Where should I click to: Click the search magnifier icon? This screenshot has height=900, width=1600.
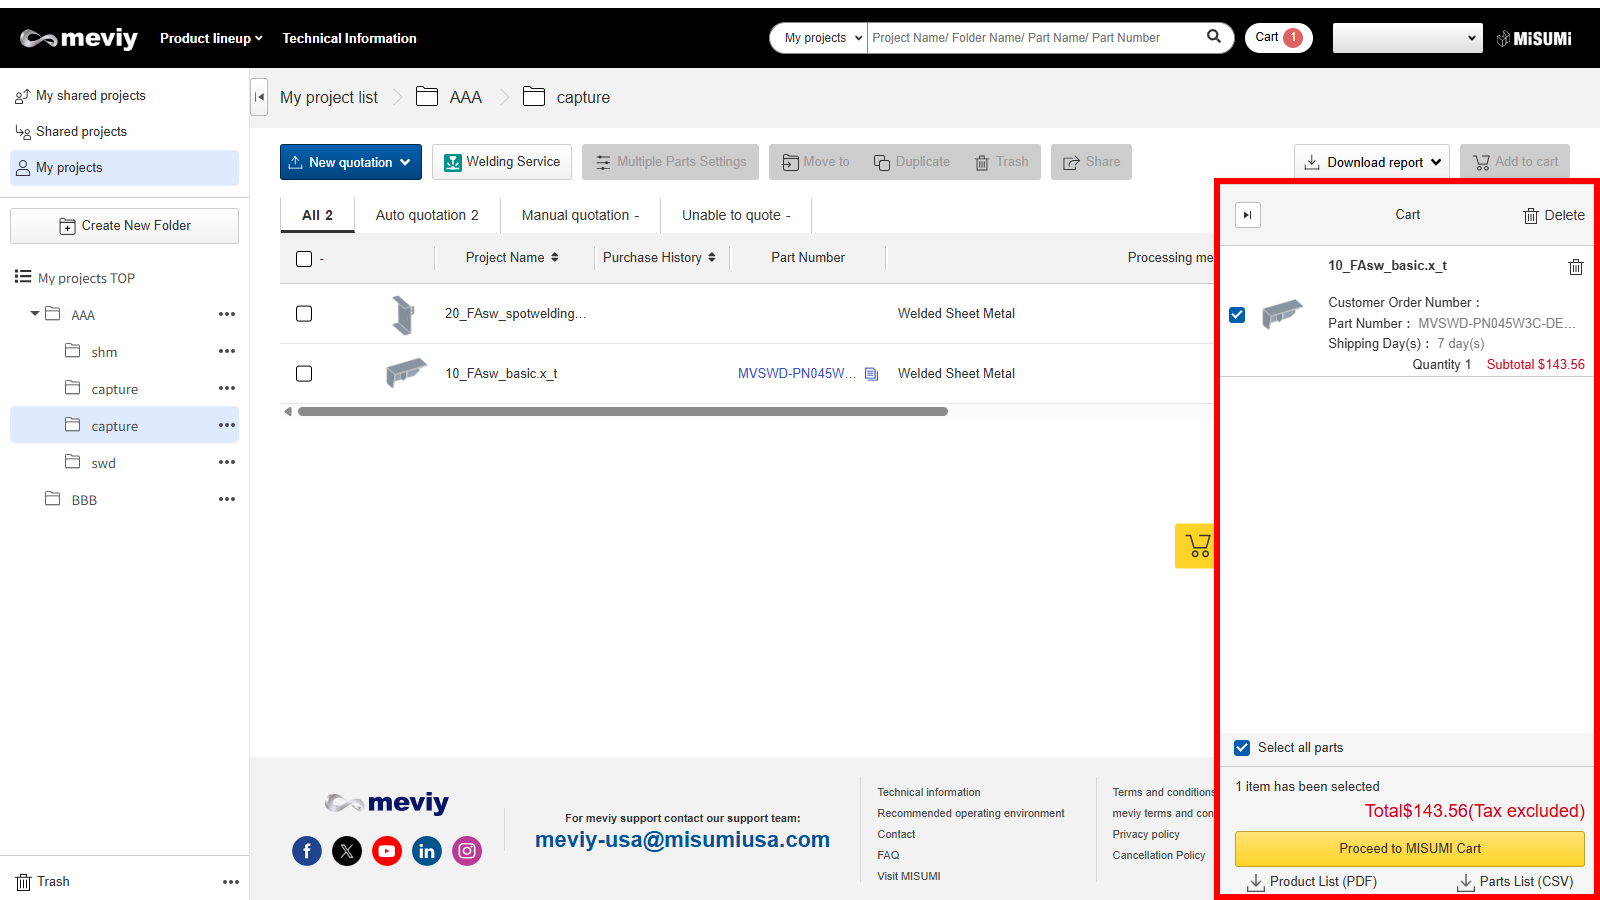pos(1213,37)
